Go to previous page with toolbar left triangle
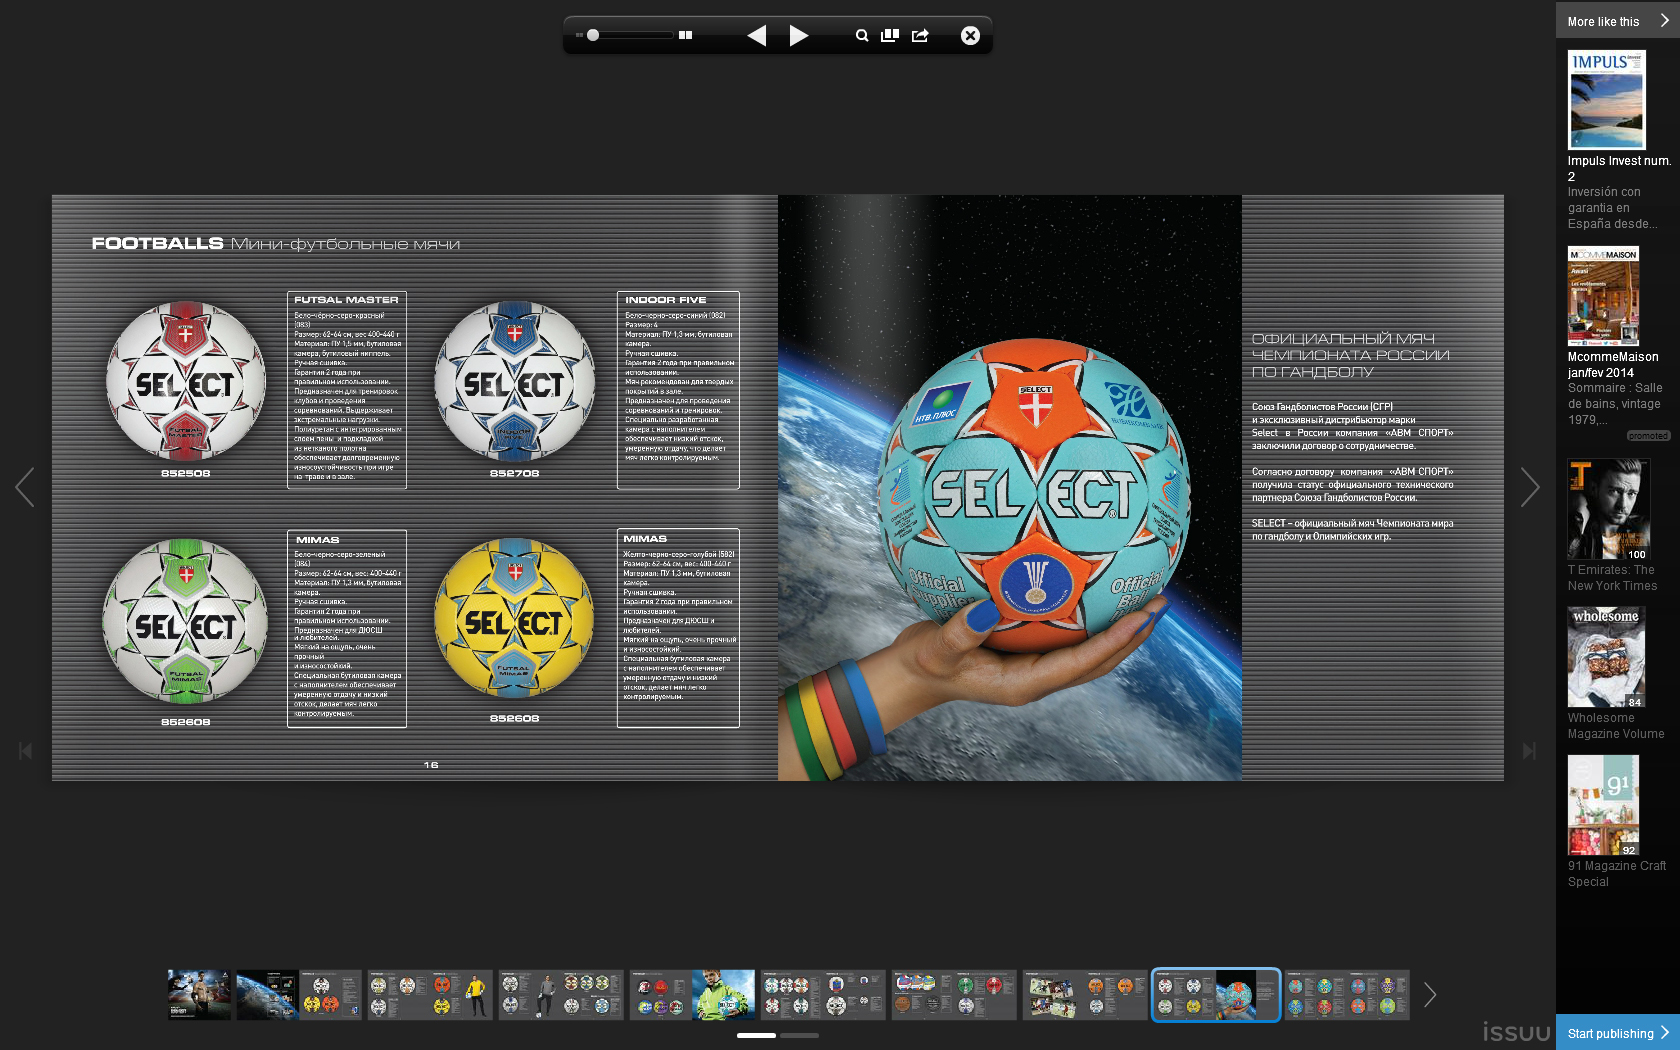The image size is (1680, 1050). pyautogui.click(x=757, y=36)
